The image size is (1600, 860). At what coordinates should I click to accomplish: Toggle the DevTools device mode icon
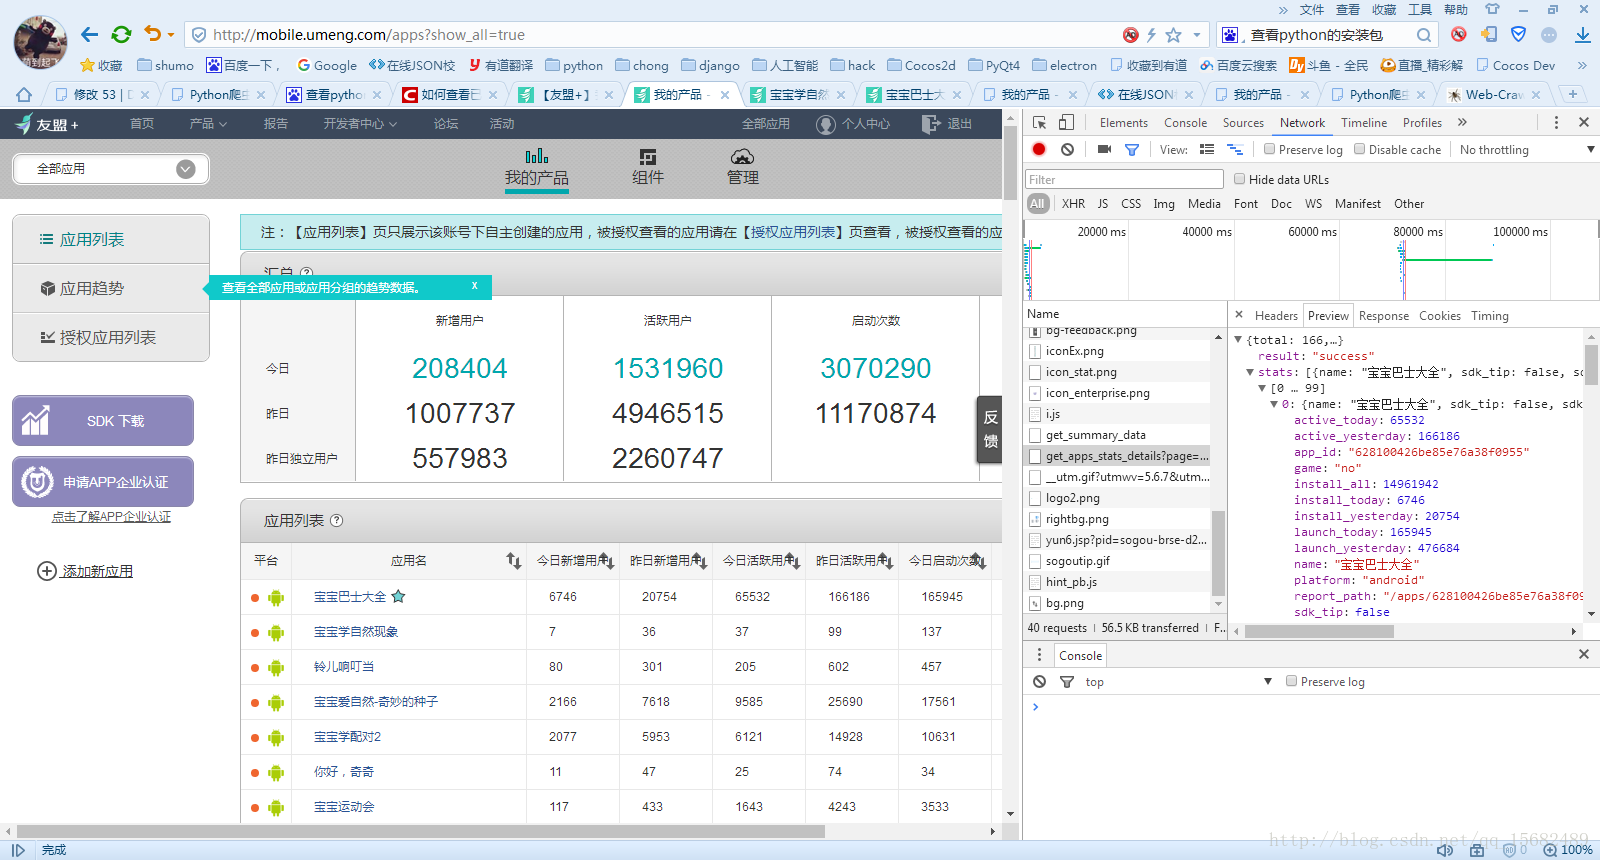point(1066,122)
